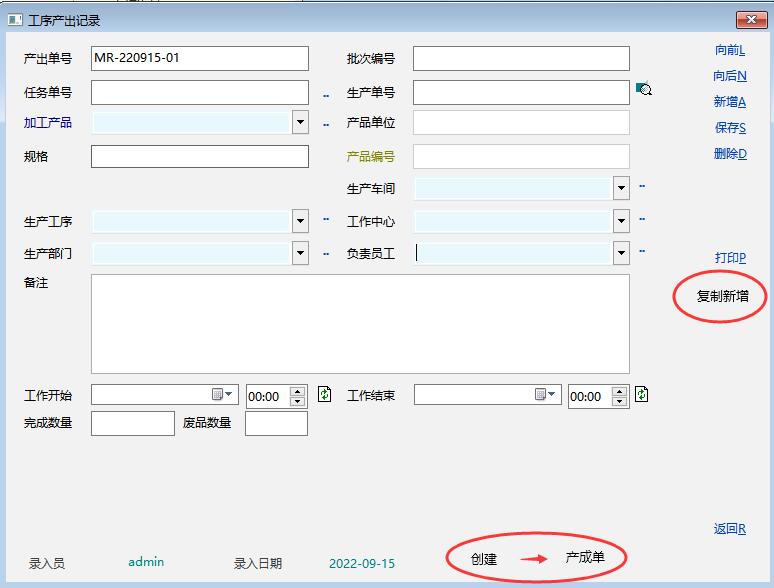Expand the 加工产品 dropdown list
This screenshot has height=588, width=774.
300,123
